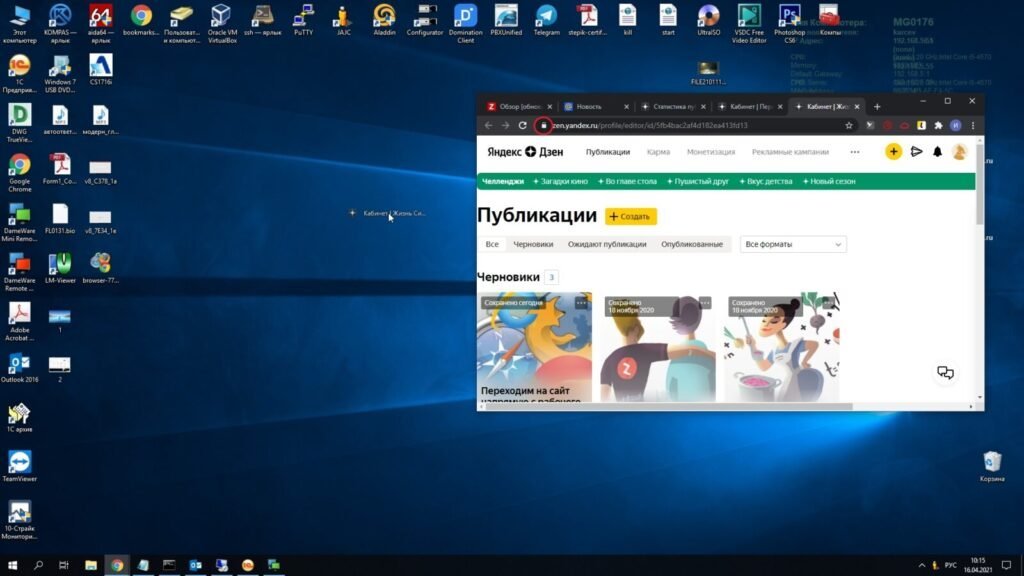Open the paper plane icon in Zen header
The width and height of the screenshot is (1024, 576).
tap(916, 152)
